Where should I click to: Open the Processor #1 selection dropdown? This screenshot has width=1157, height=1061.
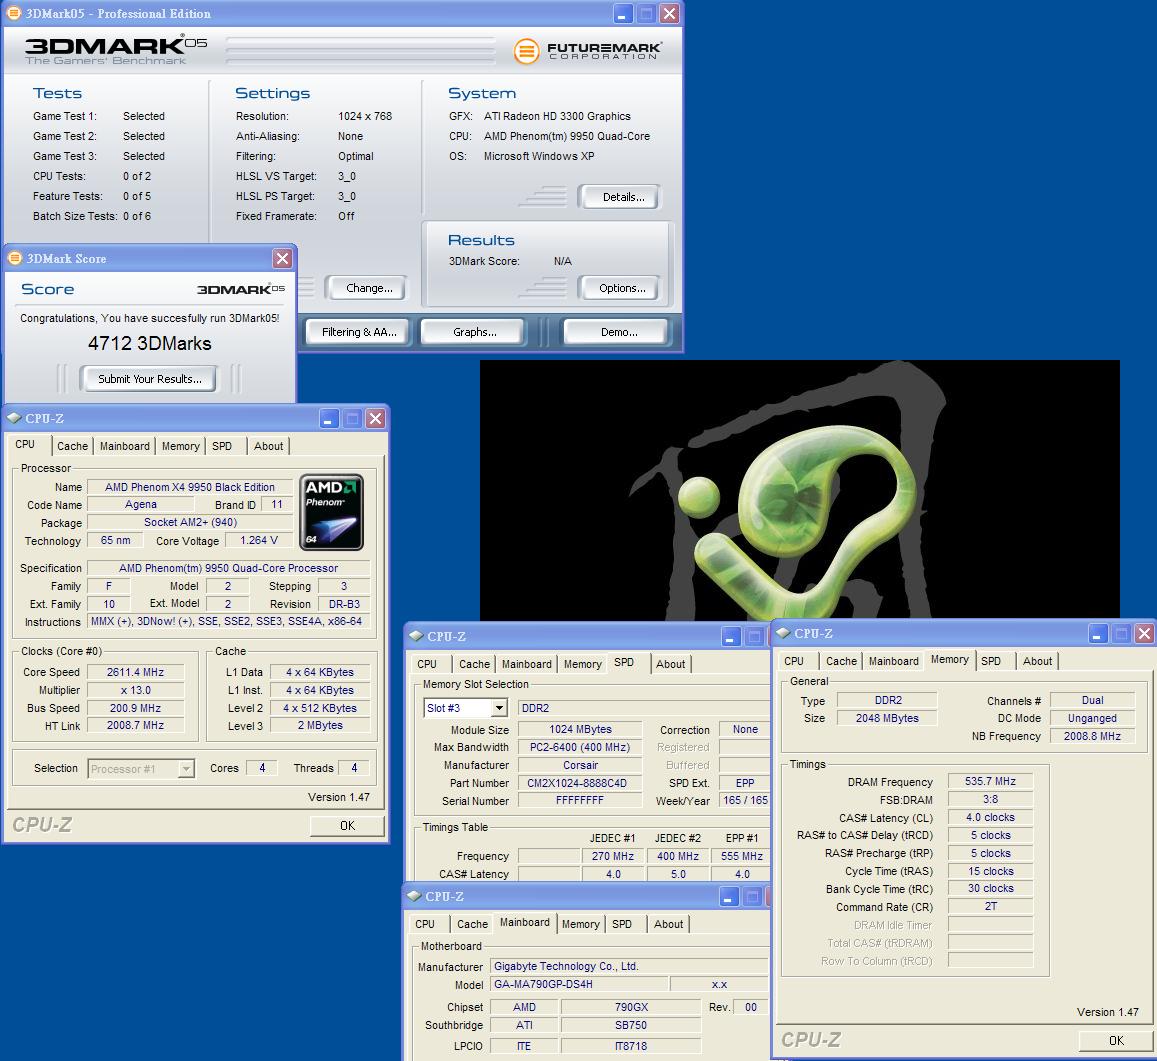pyautogui.click(x=185, y=769)
